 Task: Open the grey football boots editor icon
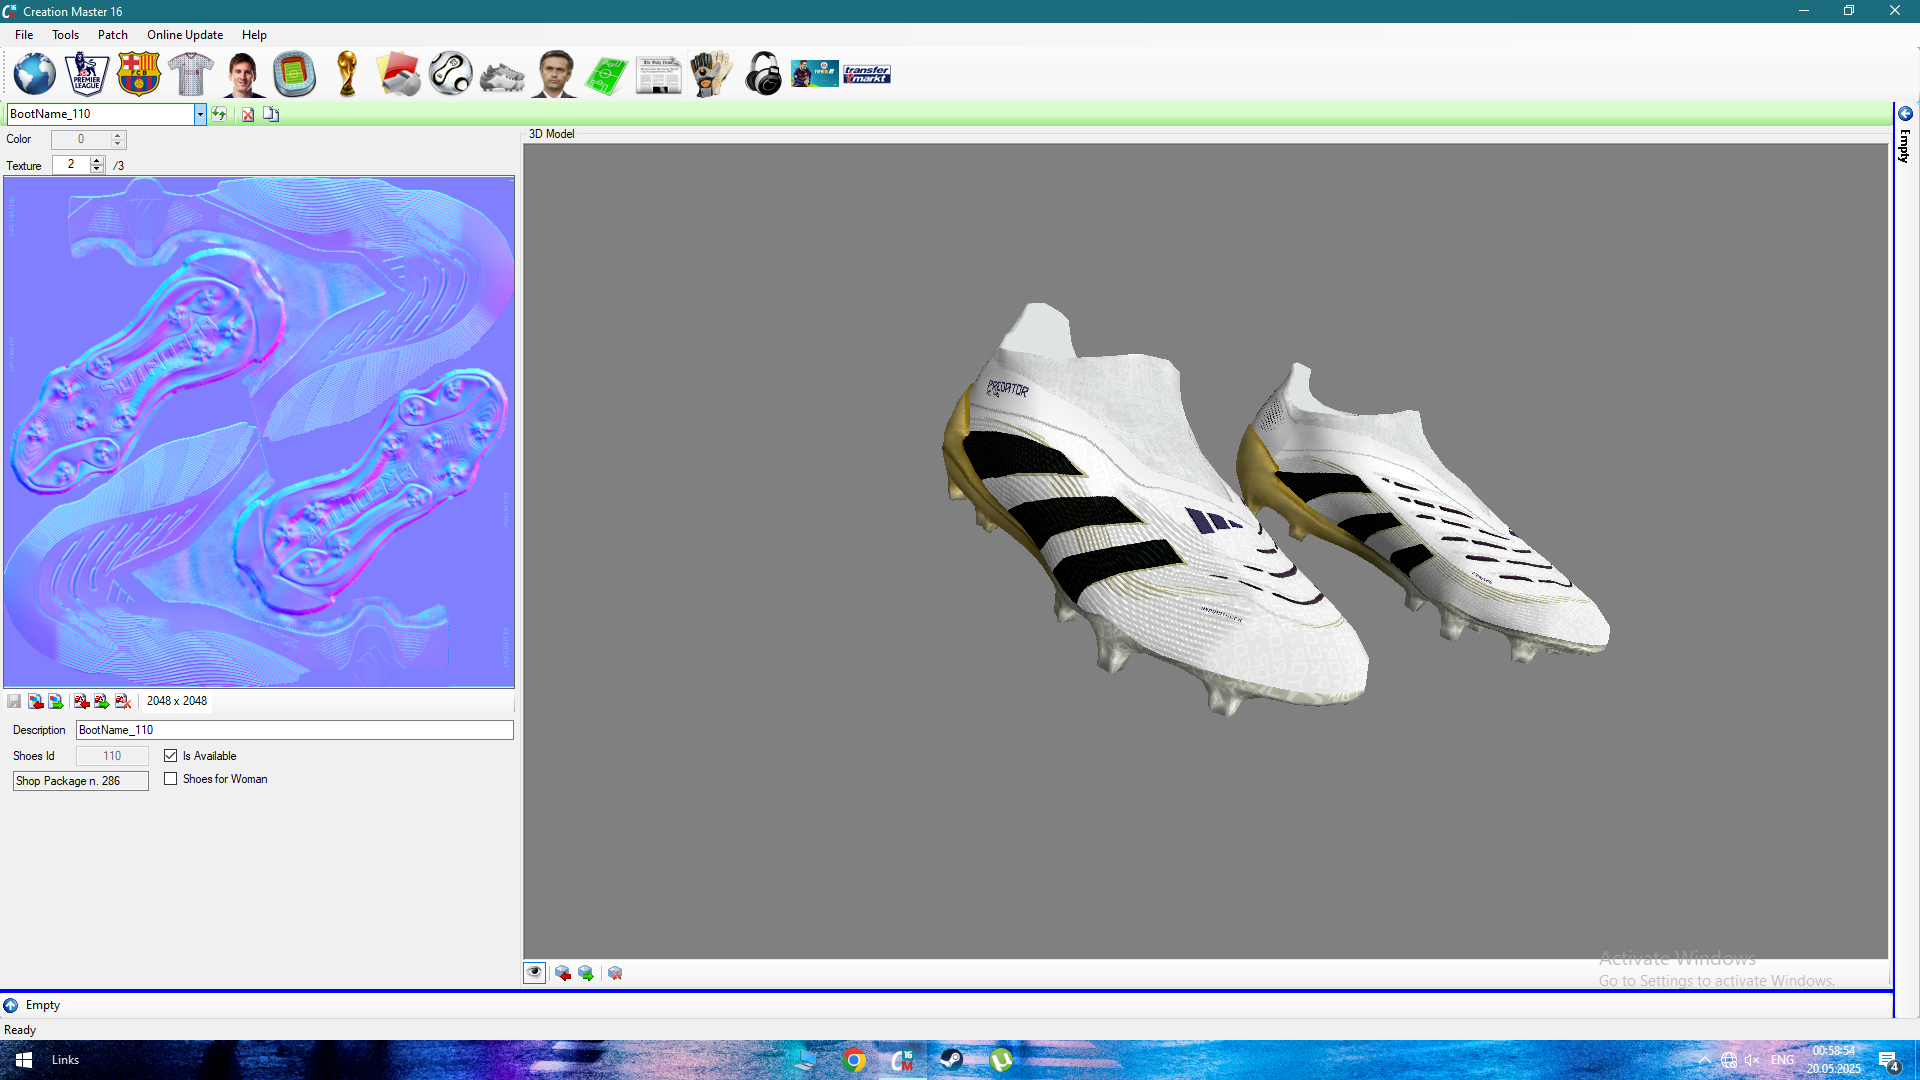[503, 76]
